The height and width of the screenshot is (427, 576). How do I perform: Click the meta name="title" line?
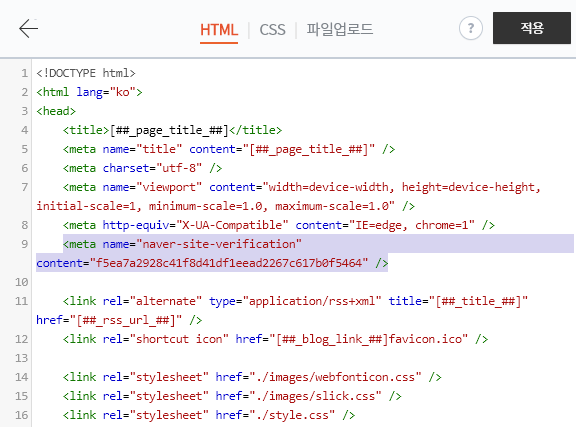click(229, 149)
